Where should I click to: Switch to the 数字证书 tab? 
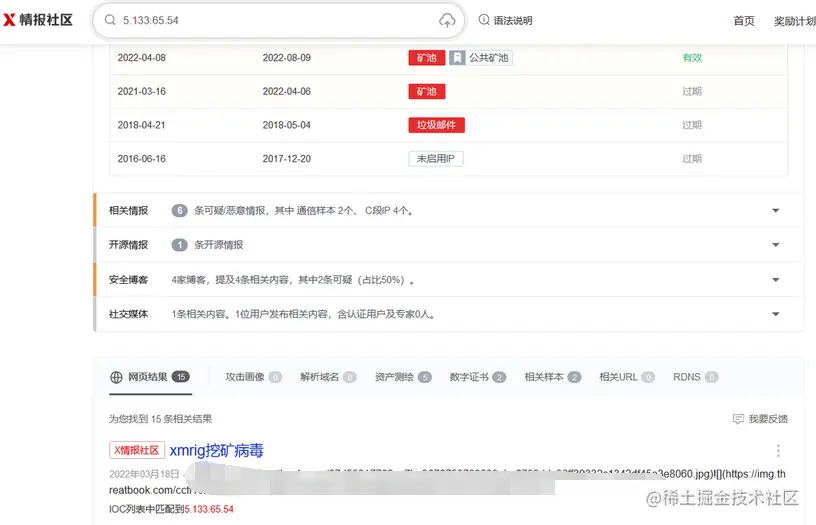click(x=478, y=377)
